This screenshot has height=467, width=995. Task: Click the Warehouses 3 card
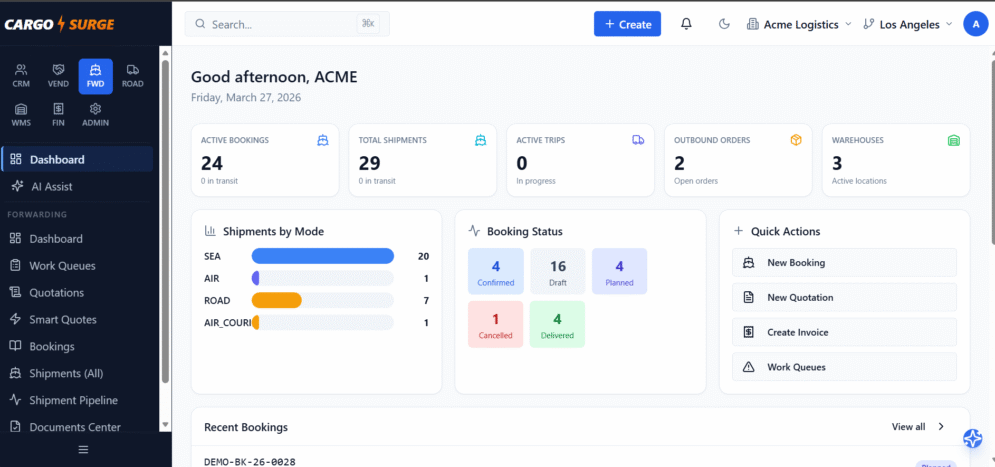click(896, 160)
